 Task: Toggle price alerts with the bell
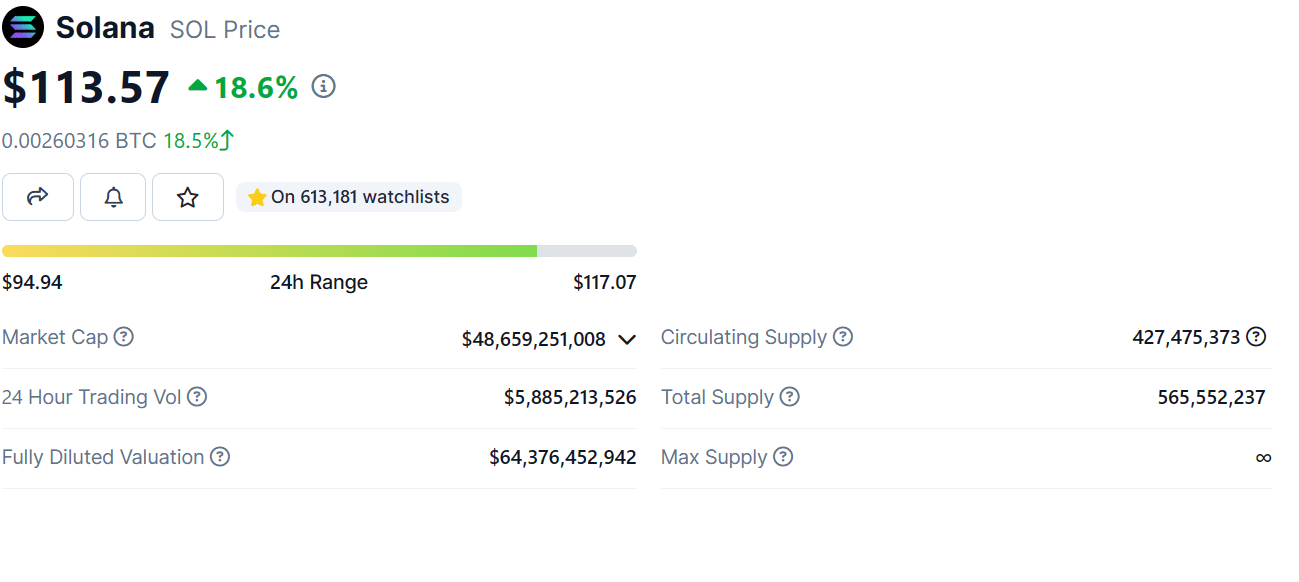[x=112, y=197]
